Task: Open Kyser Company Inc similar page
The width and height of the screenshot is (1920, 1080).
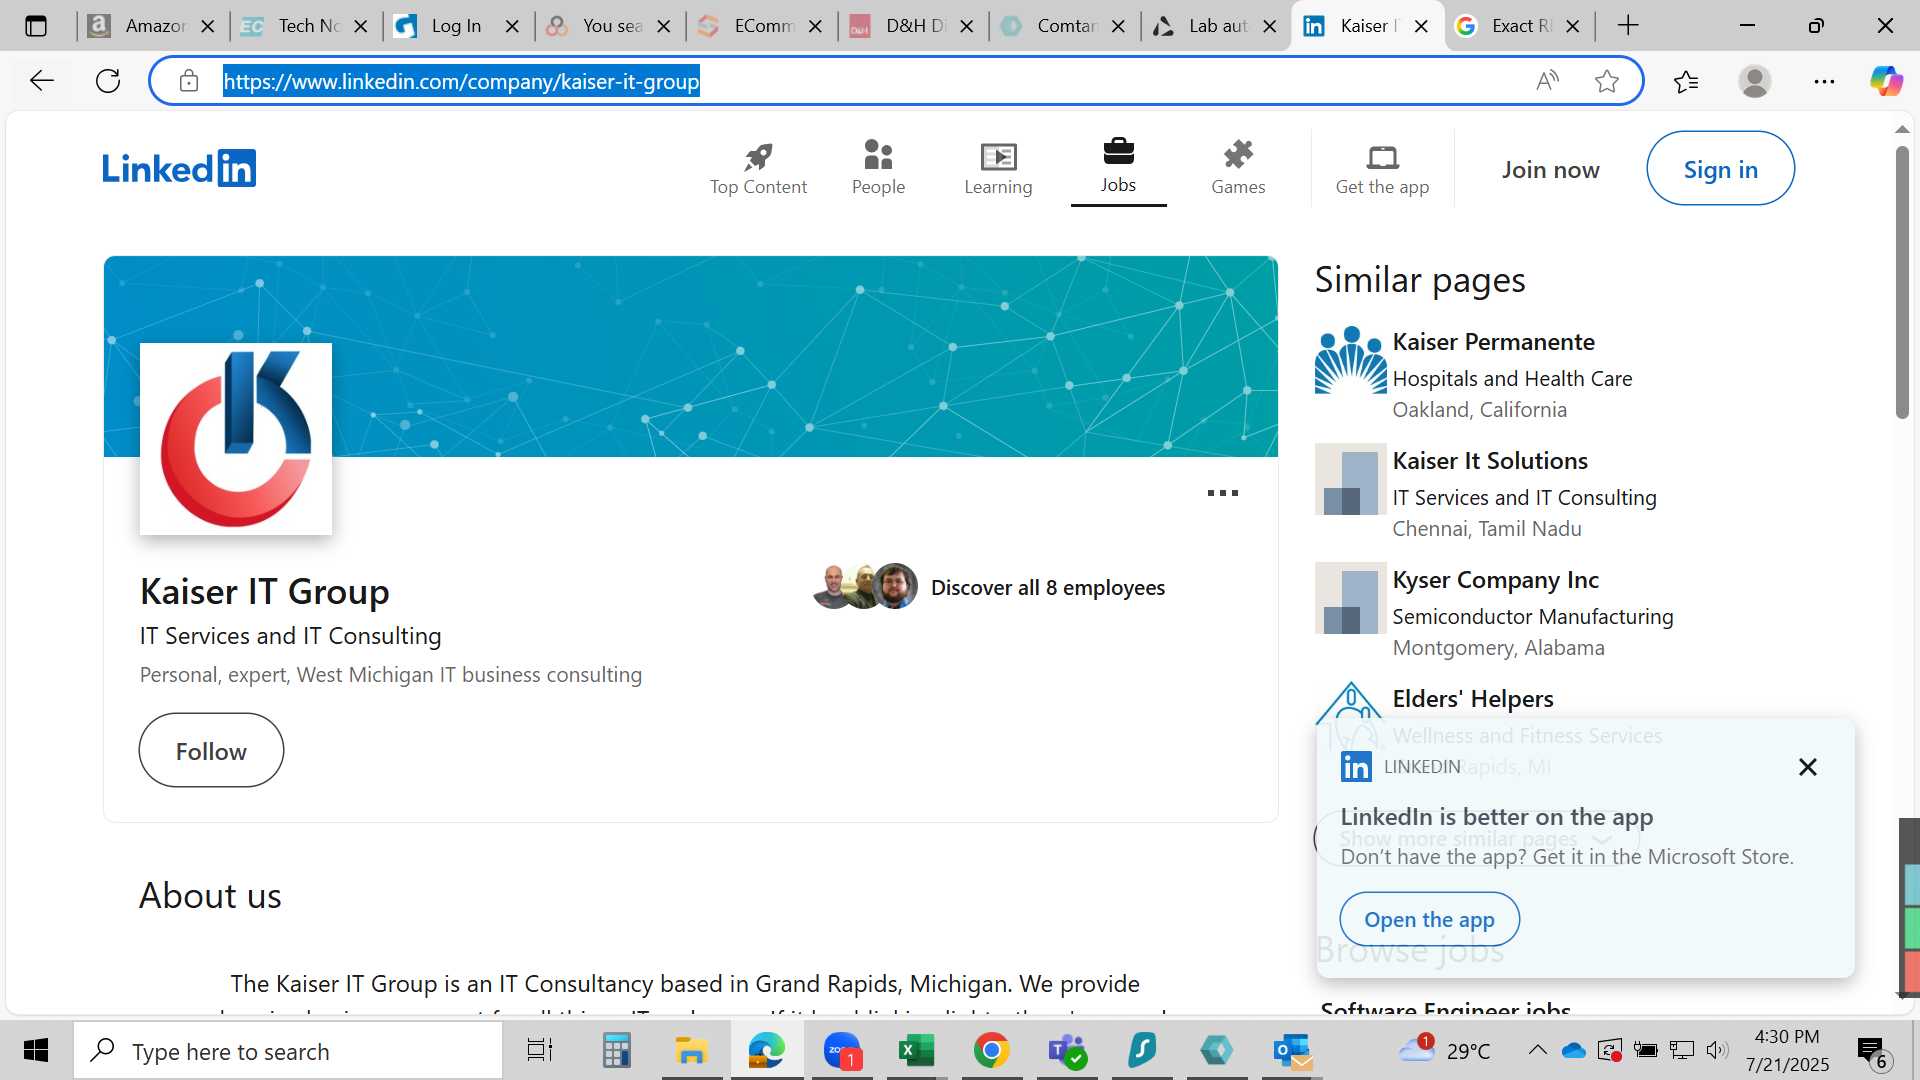Action: (x=1495, y=580)
